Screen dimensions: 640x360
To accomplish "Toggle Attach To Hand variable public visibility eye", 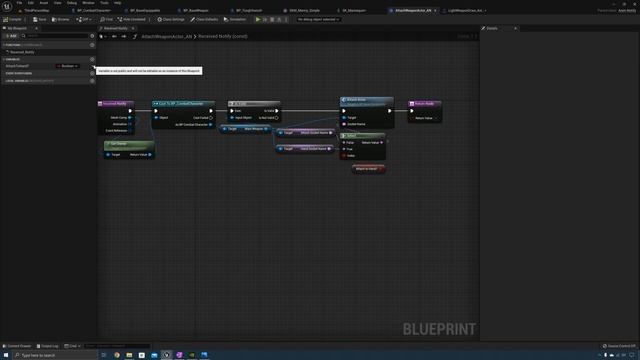I will (92, 66).
